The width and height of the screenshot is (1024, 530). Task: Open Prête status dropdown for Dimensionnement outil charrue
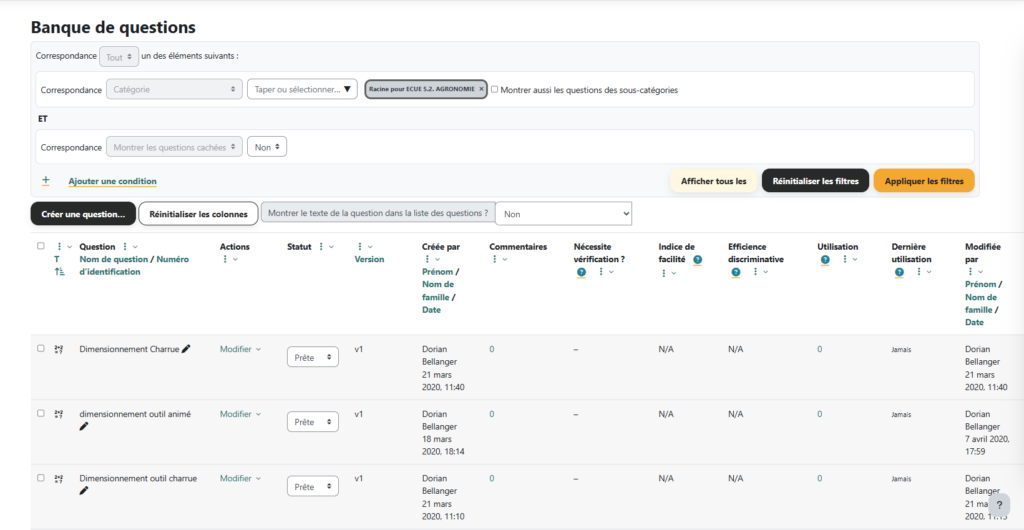[x=313, y=486]
